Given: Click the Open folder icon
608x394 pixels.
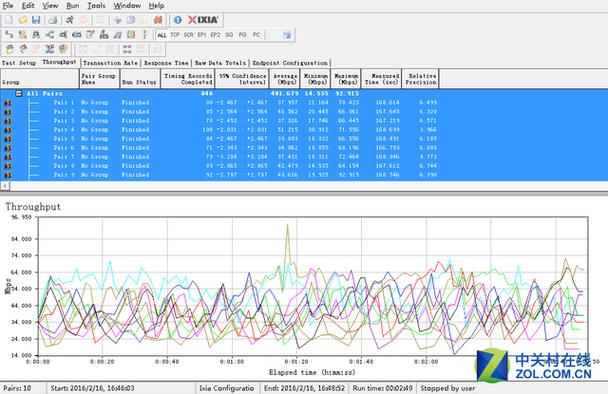Looking at the screenshot, I should pos(23,20).
